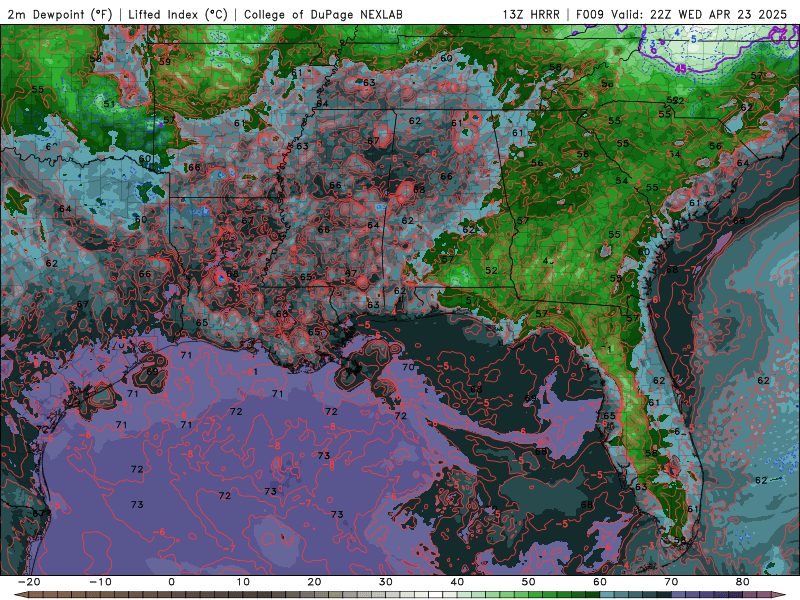
Task: Click the '20' colorbar tick label
Action: click(x=314, y=582)
